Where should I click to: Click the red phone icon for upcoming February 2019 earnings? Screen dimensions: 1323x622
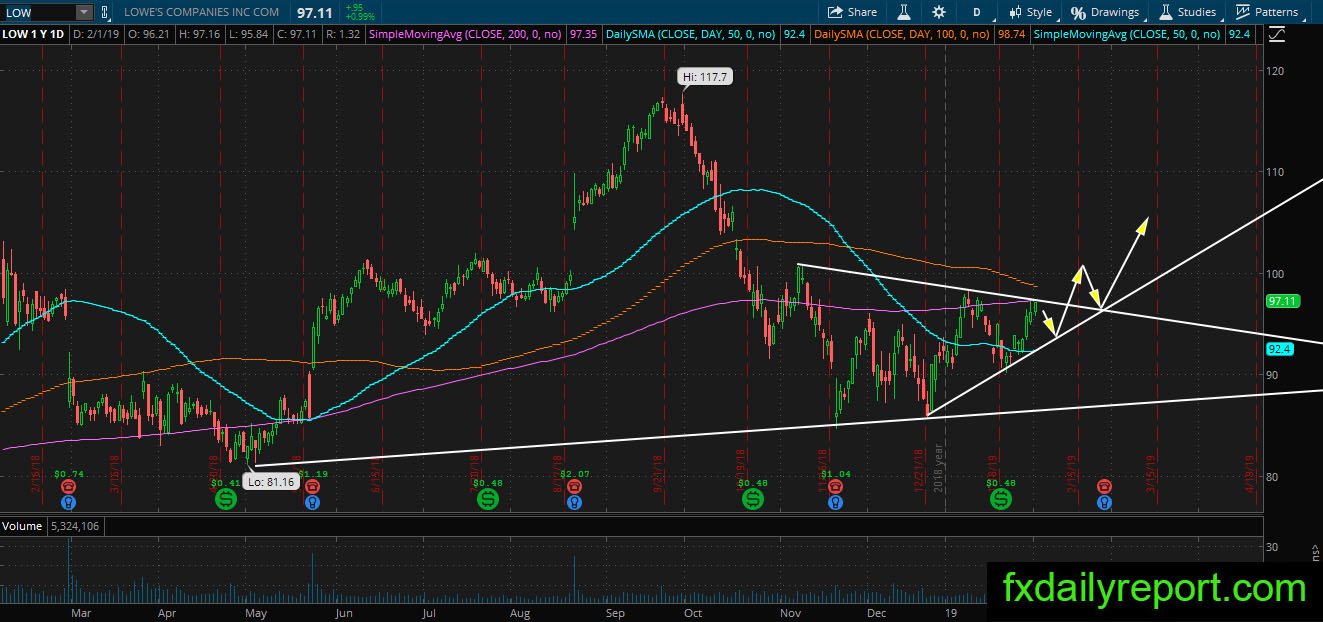point(1104,485)
